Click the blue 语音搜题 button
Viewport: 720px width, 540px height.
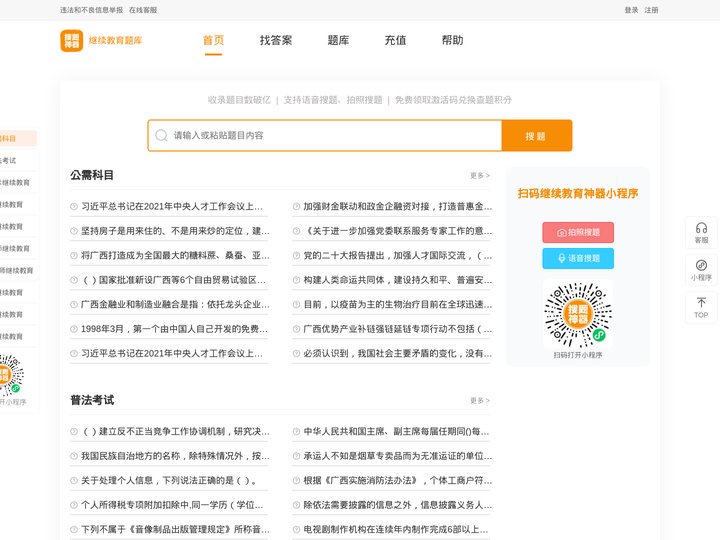tap(578, 259)
